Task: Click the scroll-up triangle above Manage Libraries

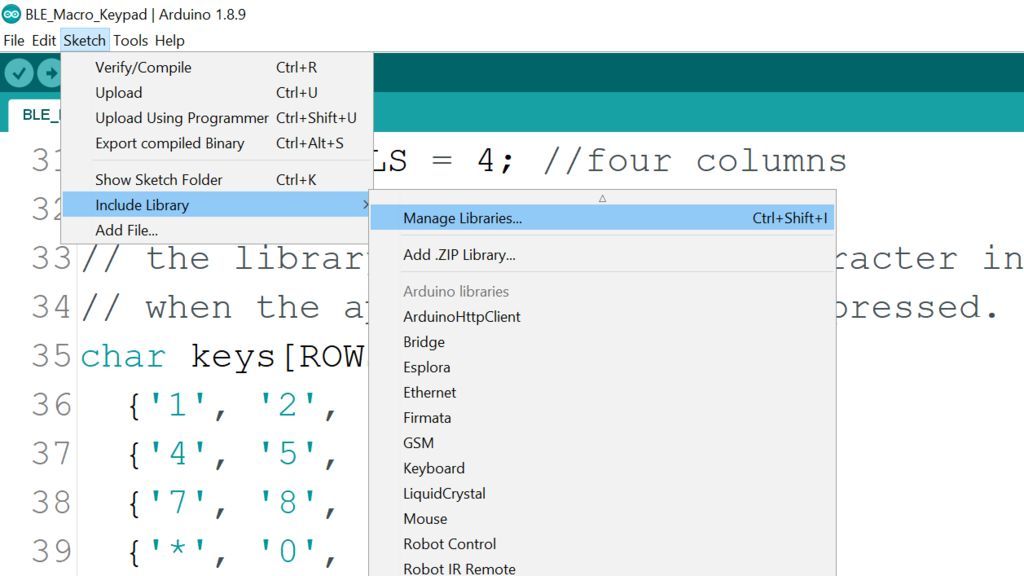Action: tap(602, 198)
